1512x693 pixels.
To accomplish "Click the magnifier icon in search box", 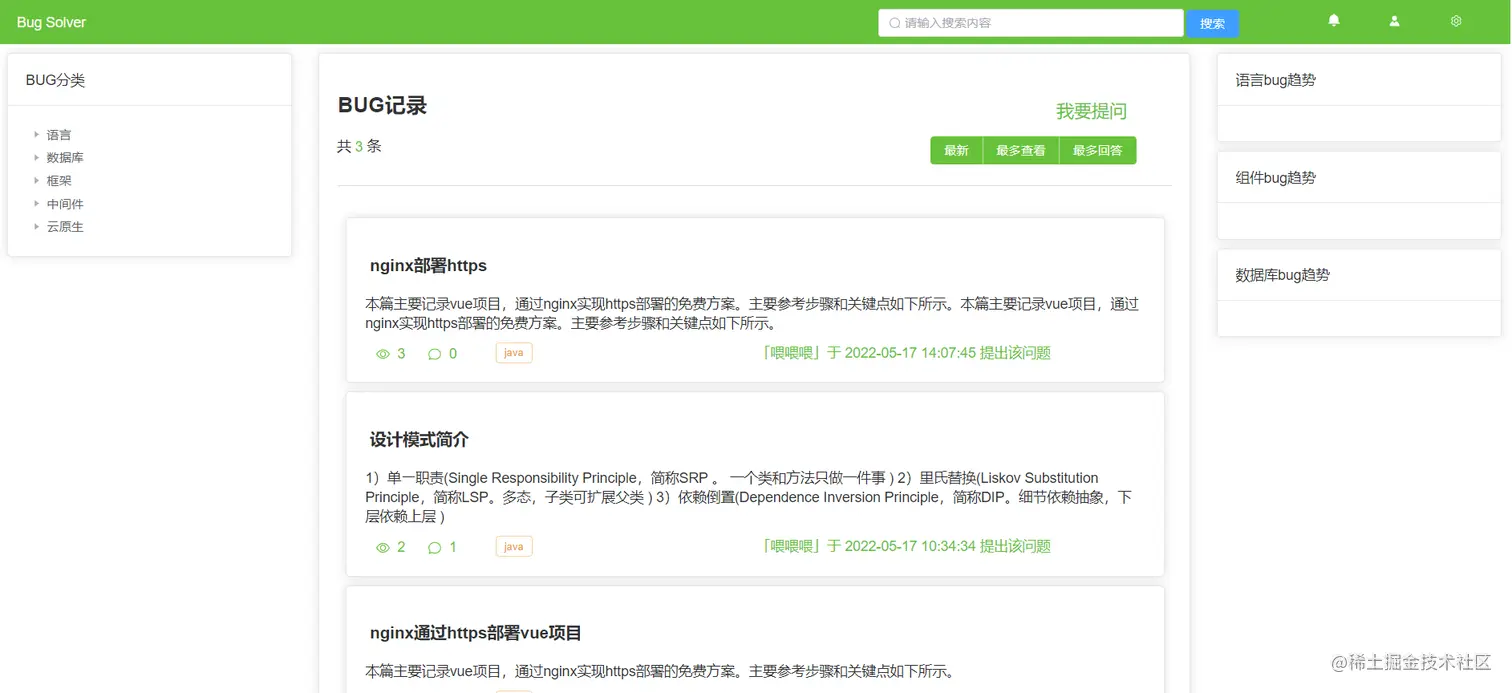I will pyautogui.click(x=894, y=23).
